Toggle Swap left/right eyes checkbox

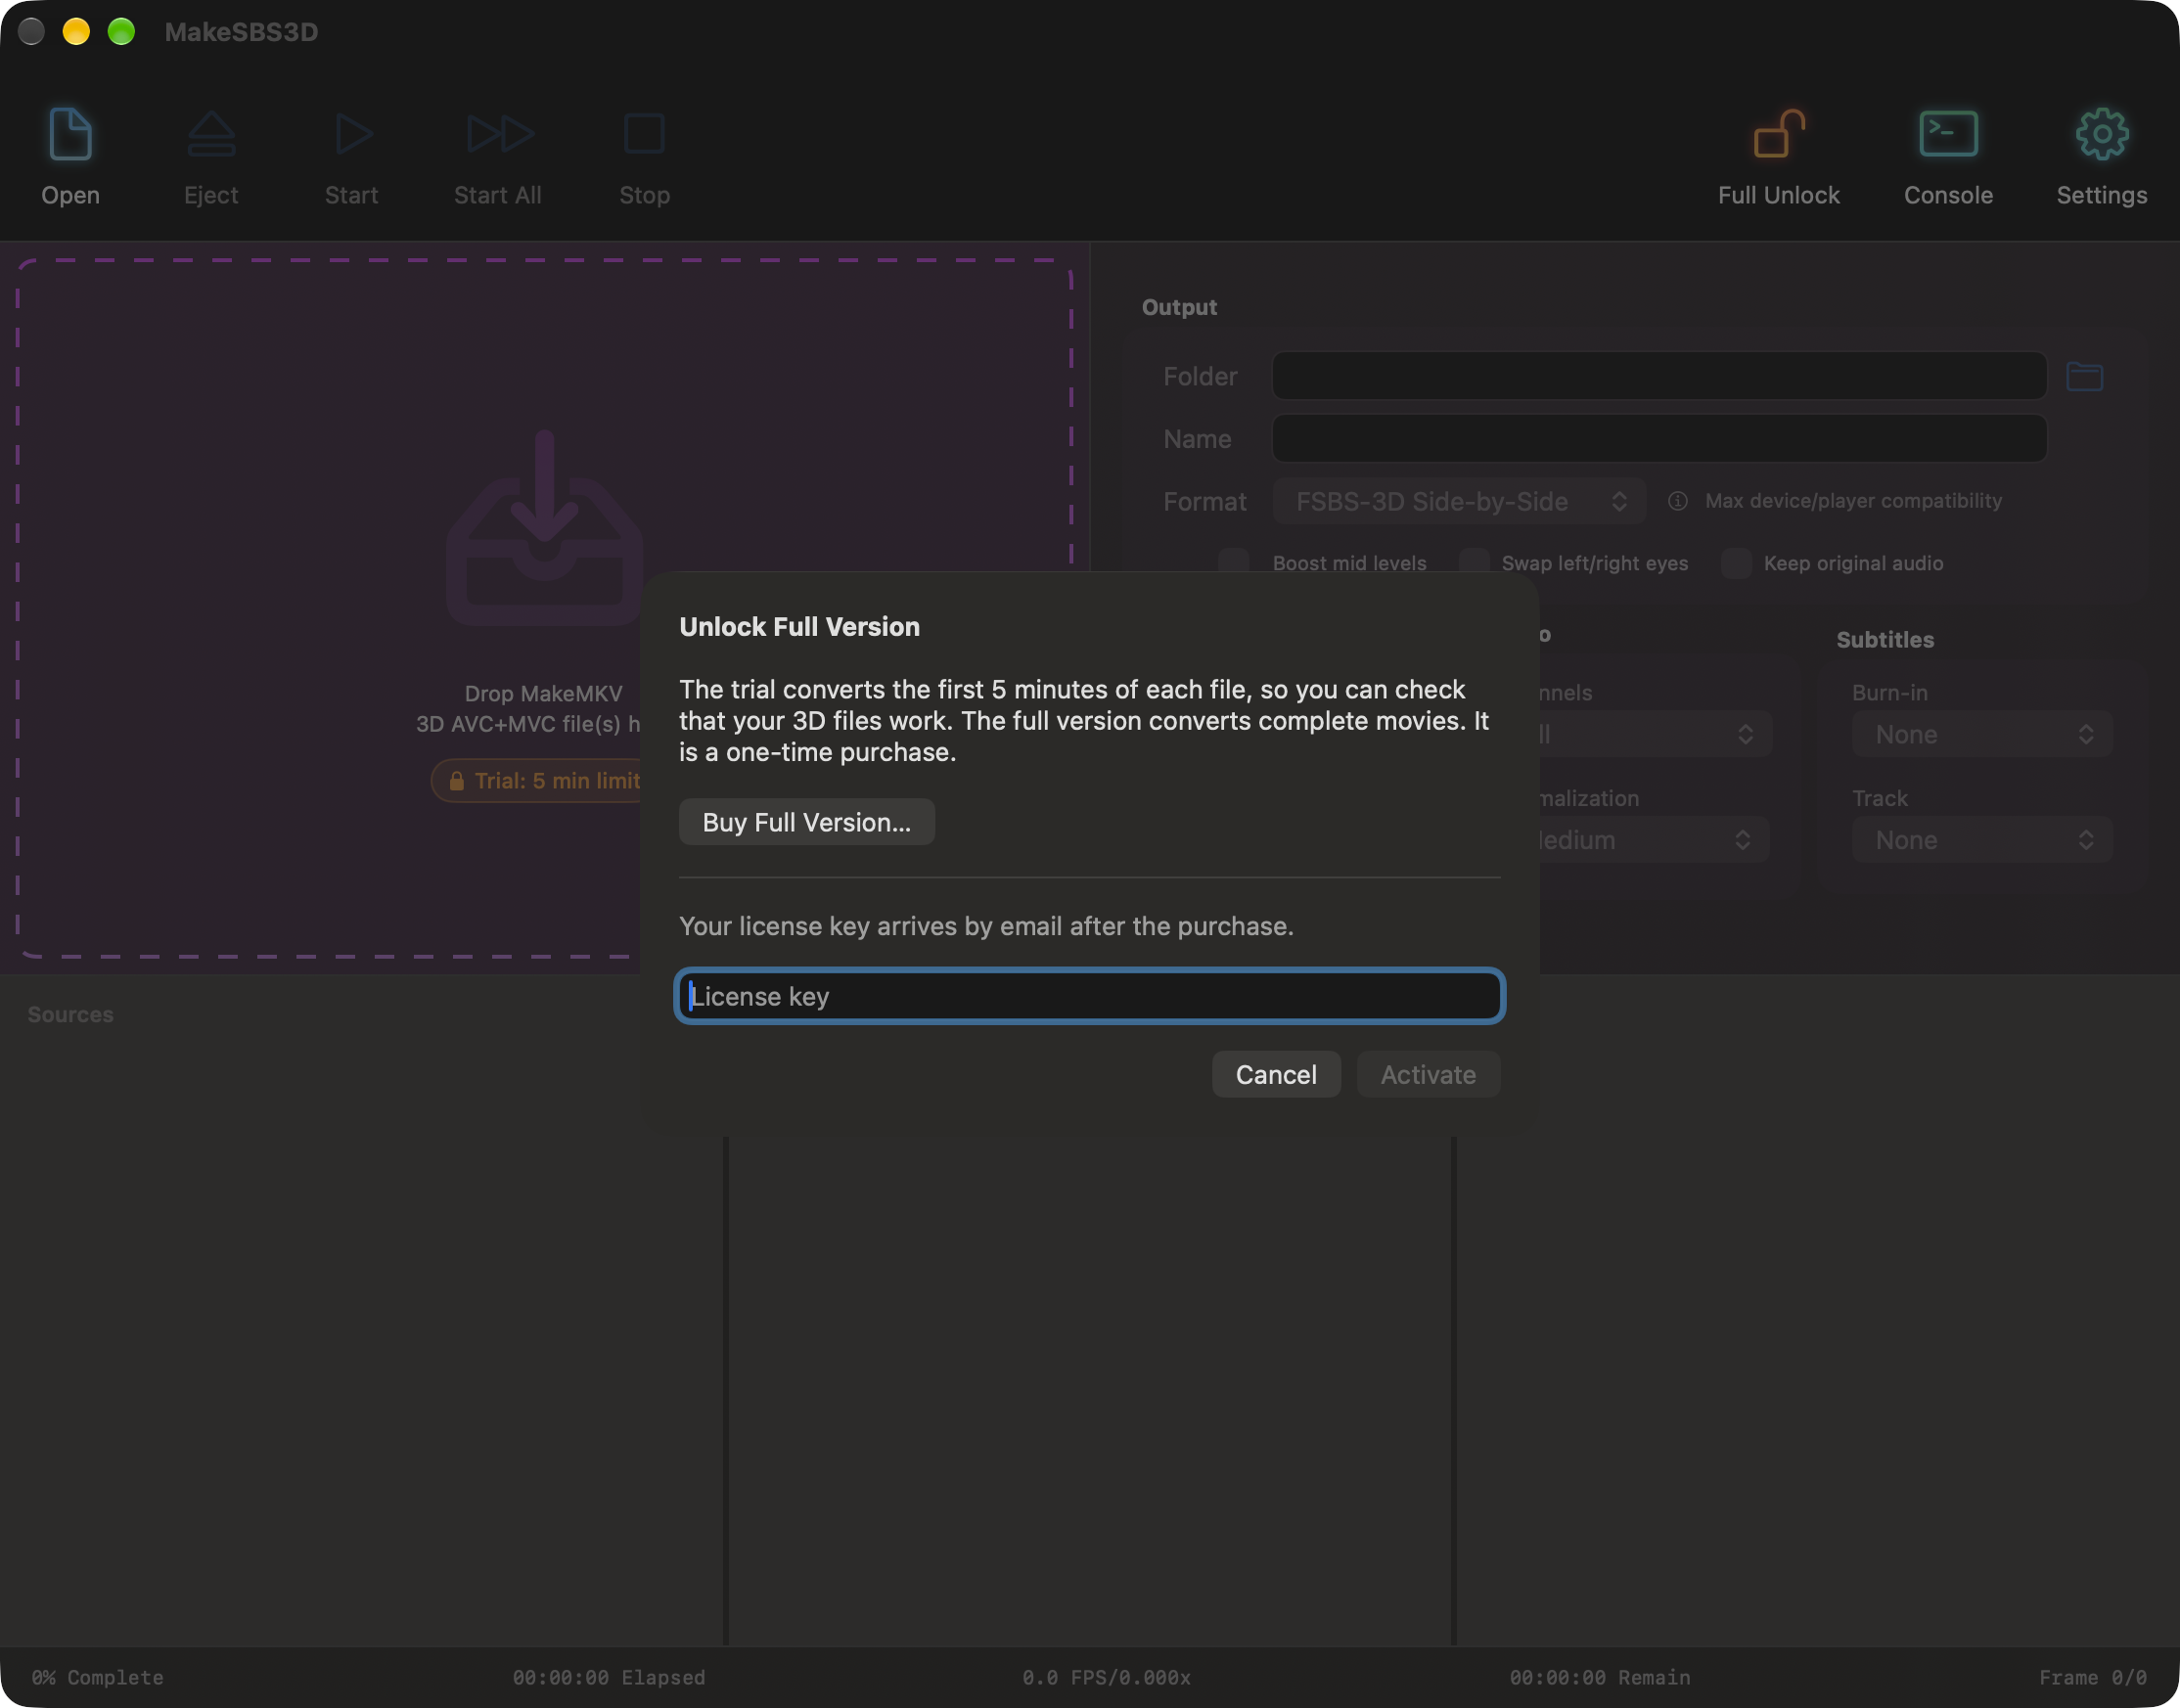pyautogui.click(x=1473, y=563)
